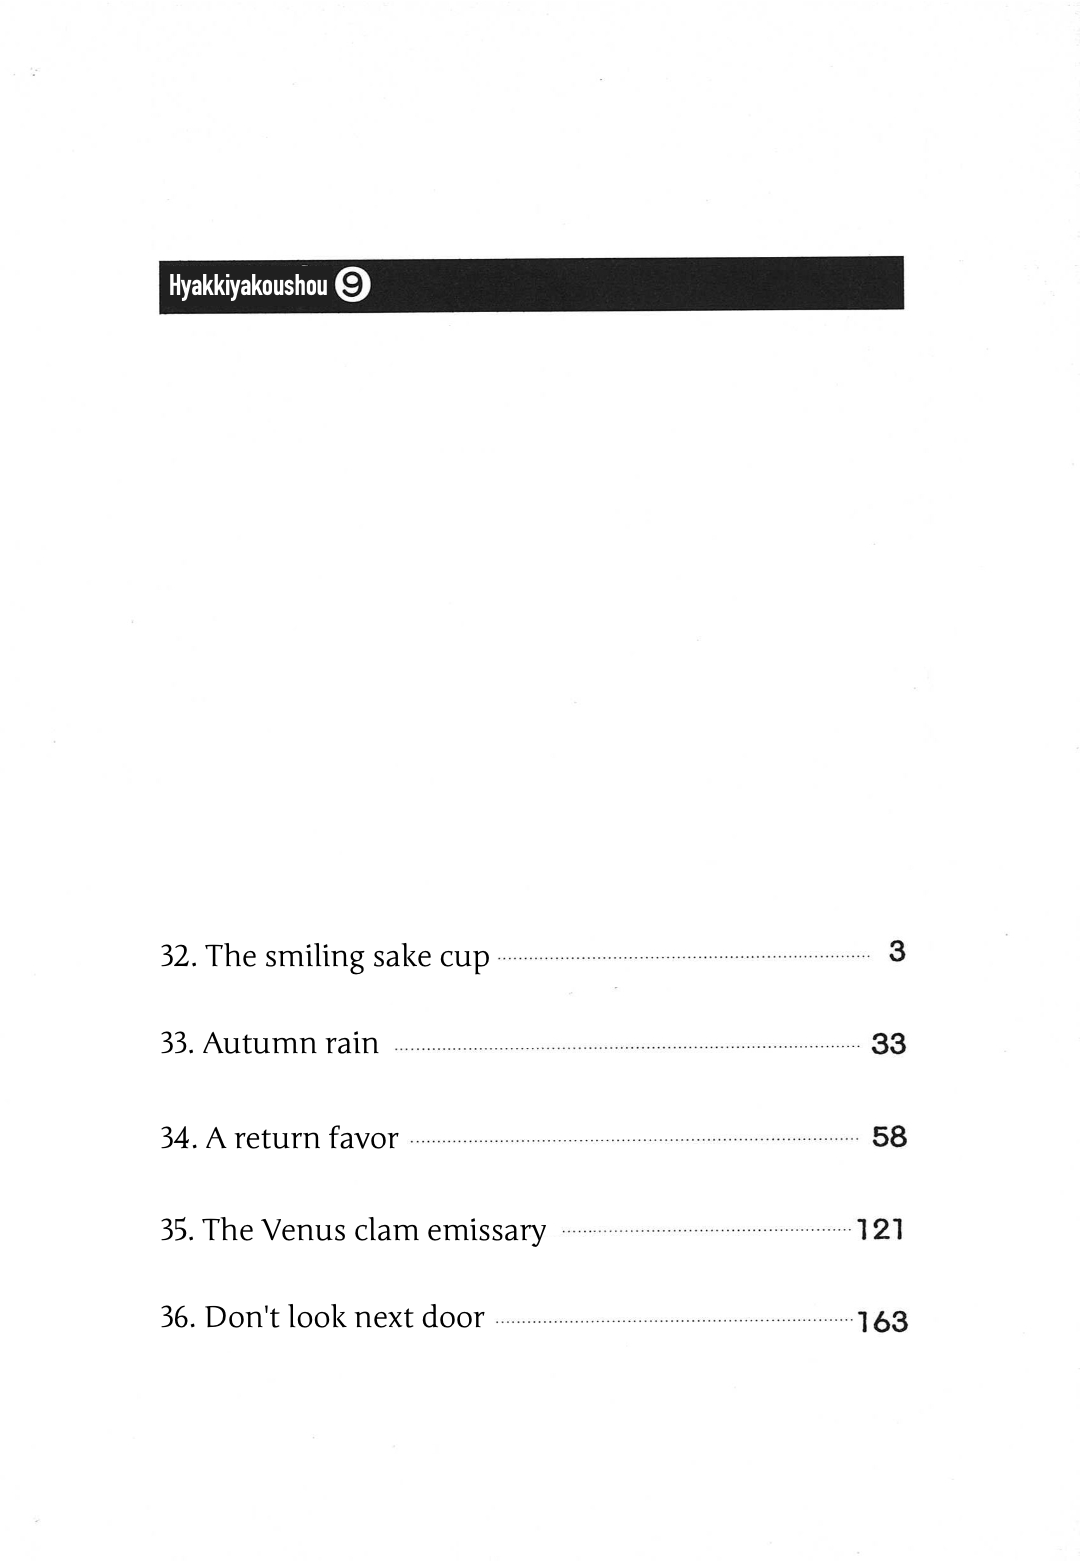
Task: Open chapter 34 A return favor
Action: point(279,1138)
